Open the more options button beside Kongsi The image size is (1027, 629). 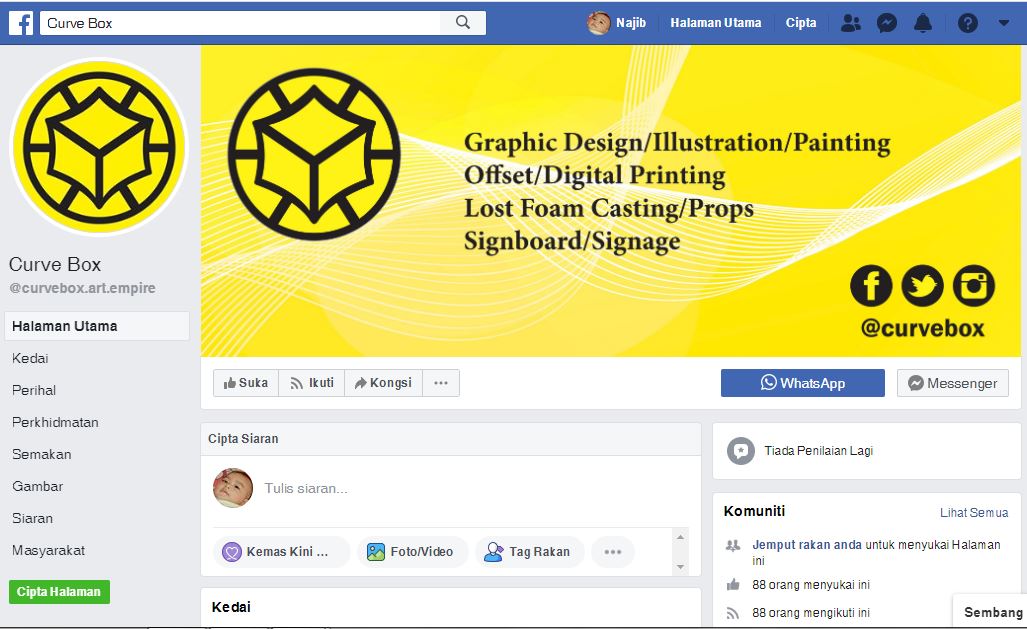pos(441,383)
